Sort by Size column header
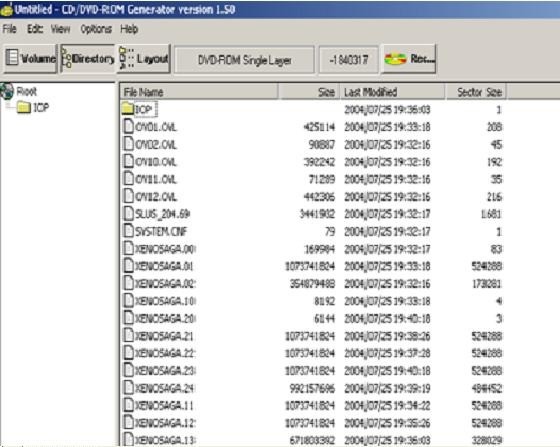 pyautogui.click(x=309, y=92)
